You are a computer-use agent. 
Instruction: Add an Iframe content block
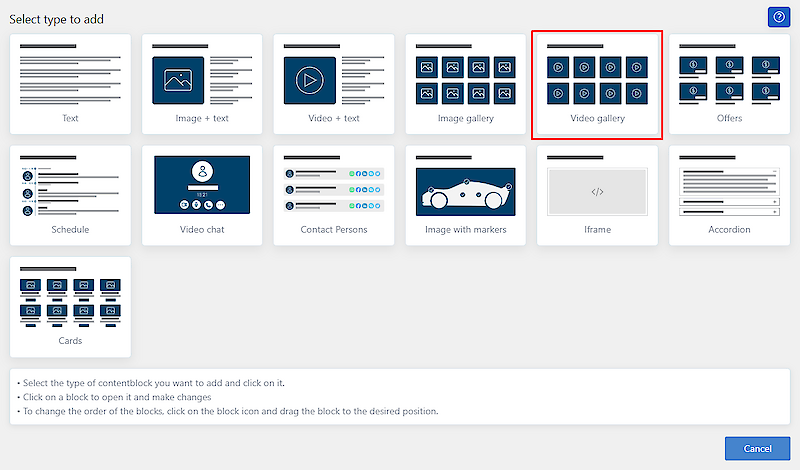click(597, 195)
